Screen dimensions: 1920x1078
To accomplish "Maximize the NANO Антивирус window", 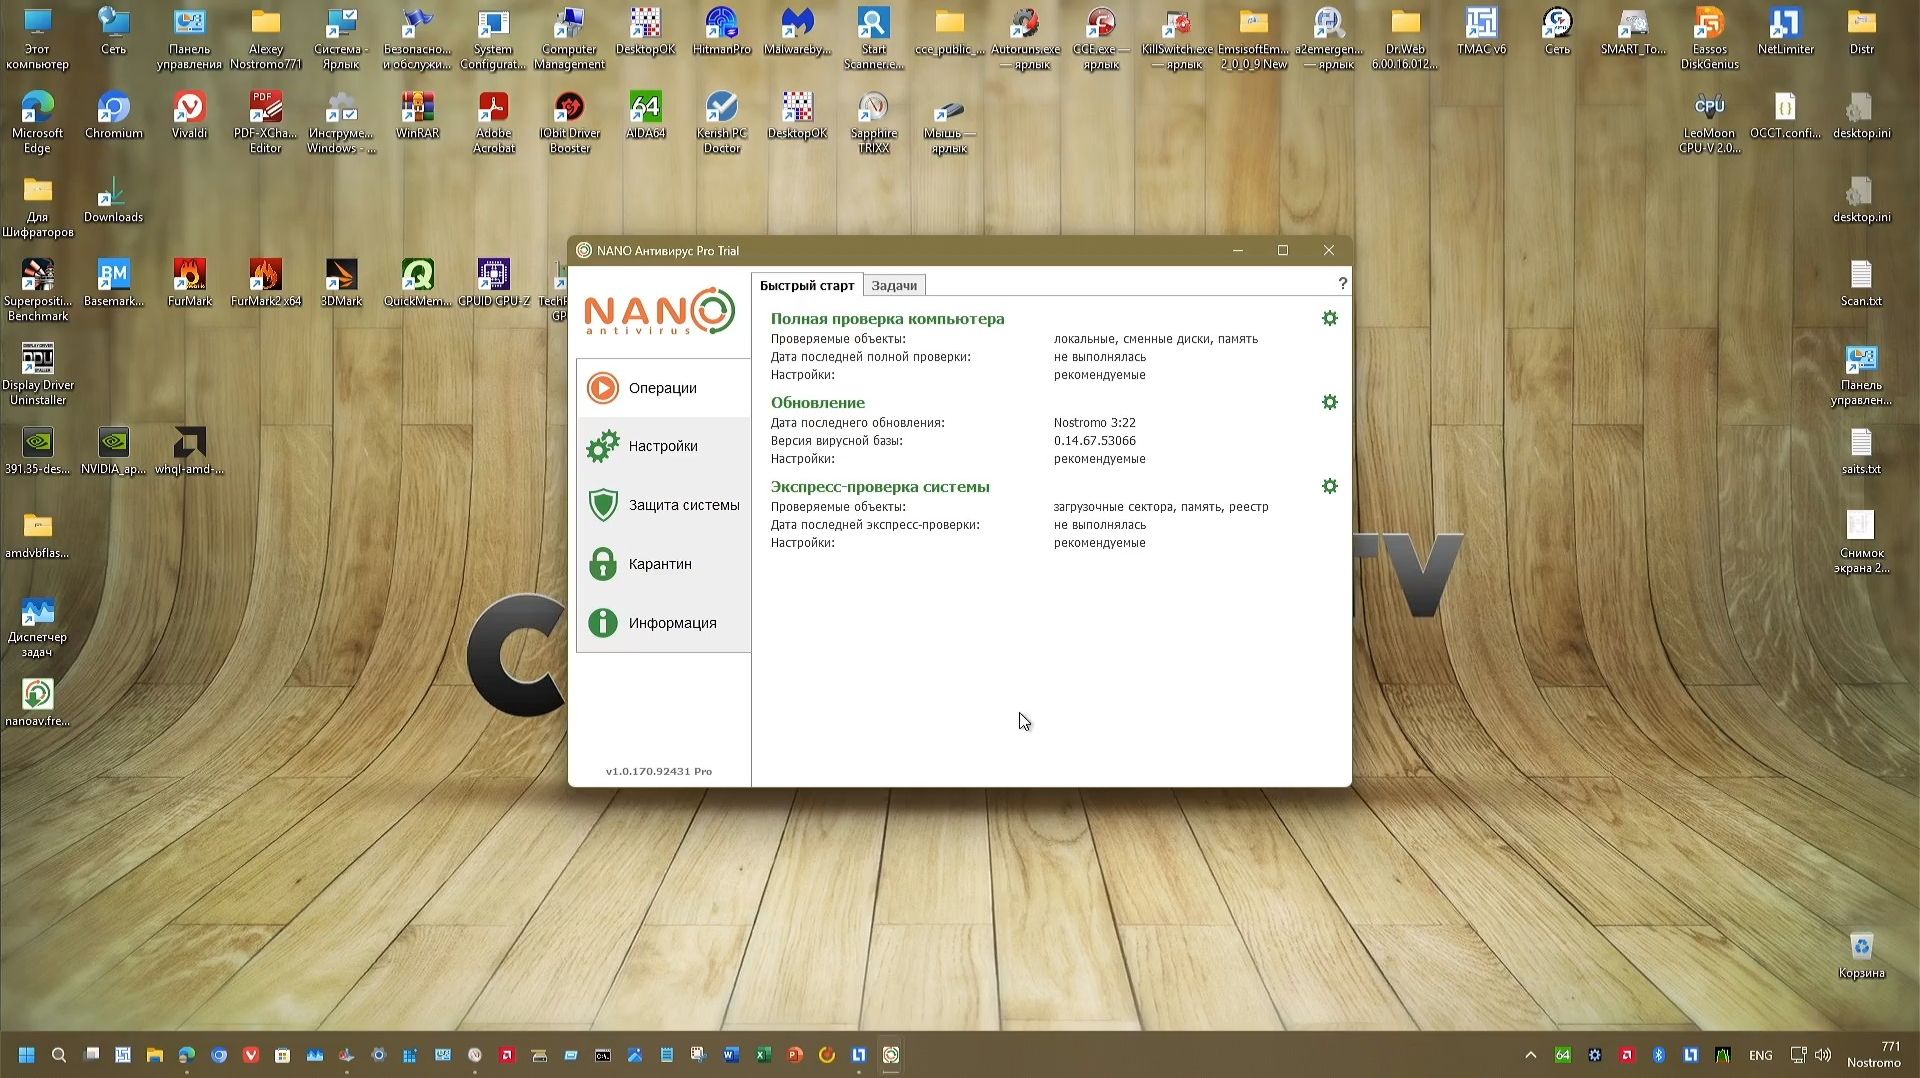I will 1283,250.
